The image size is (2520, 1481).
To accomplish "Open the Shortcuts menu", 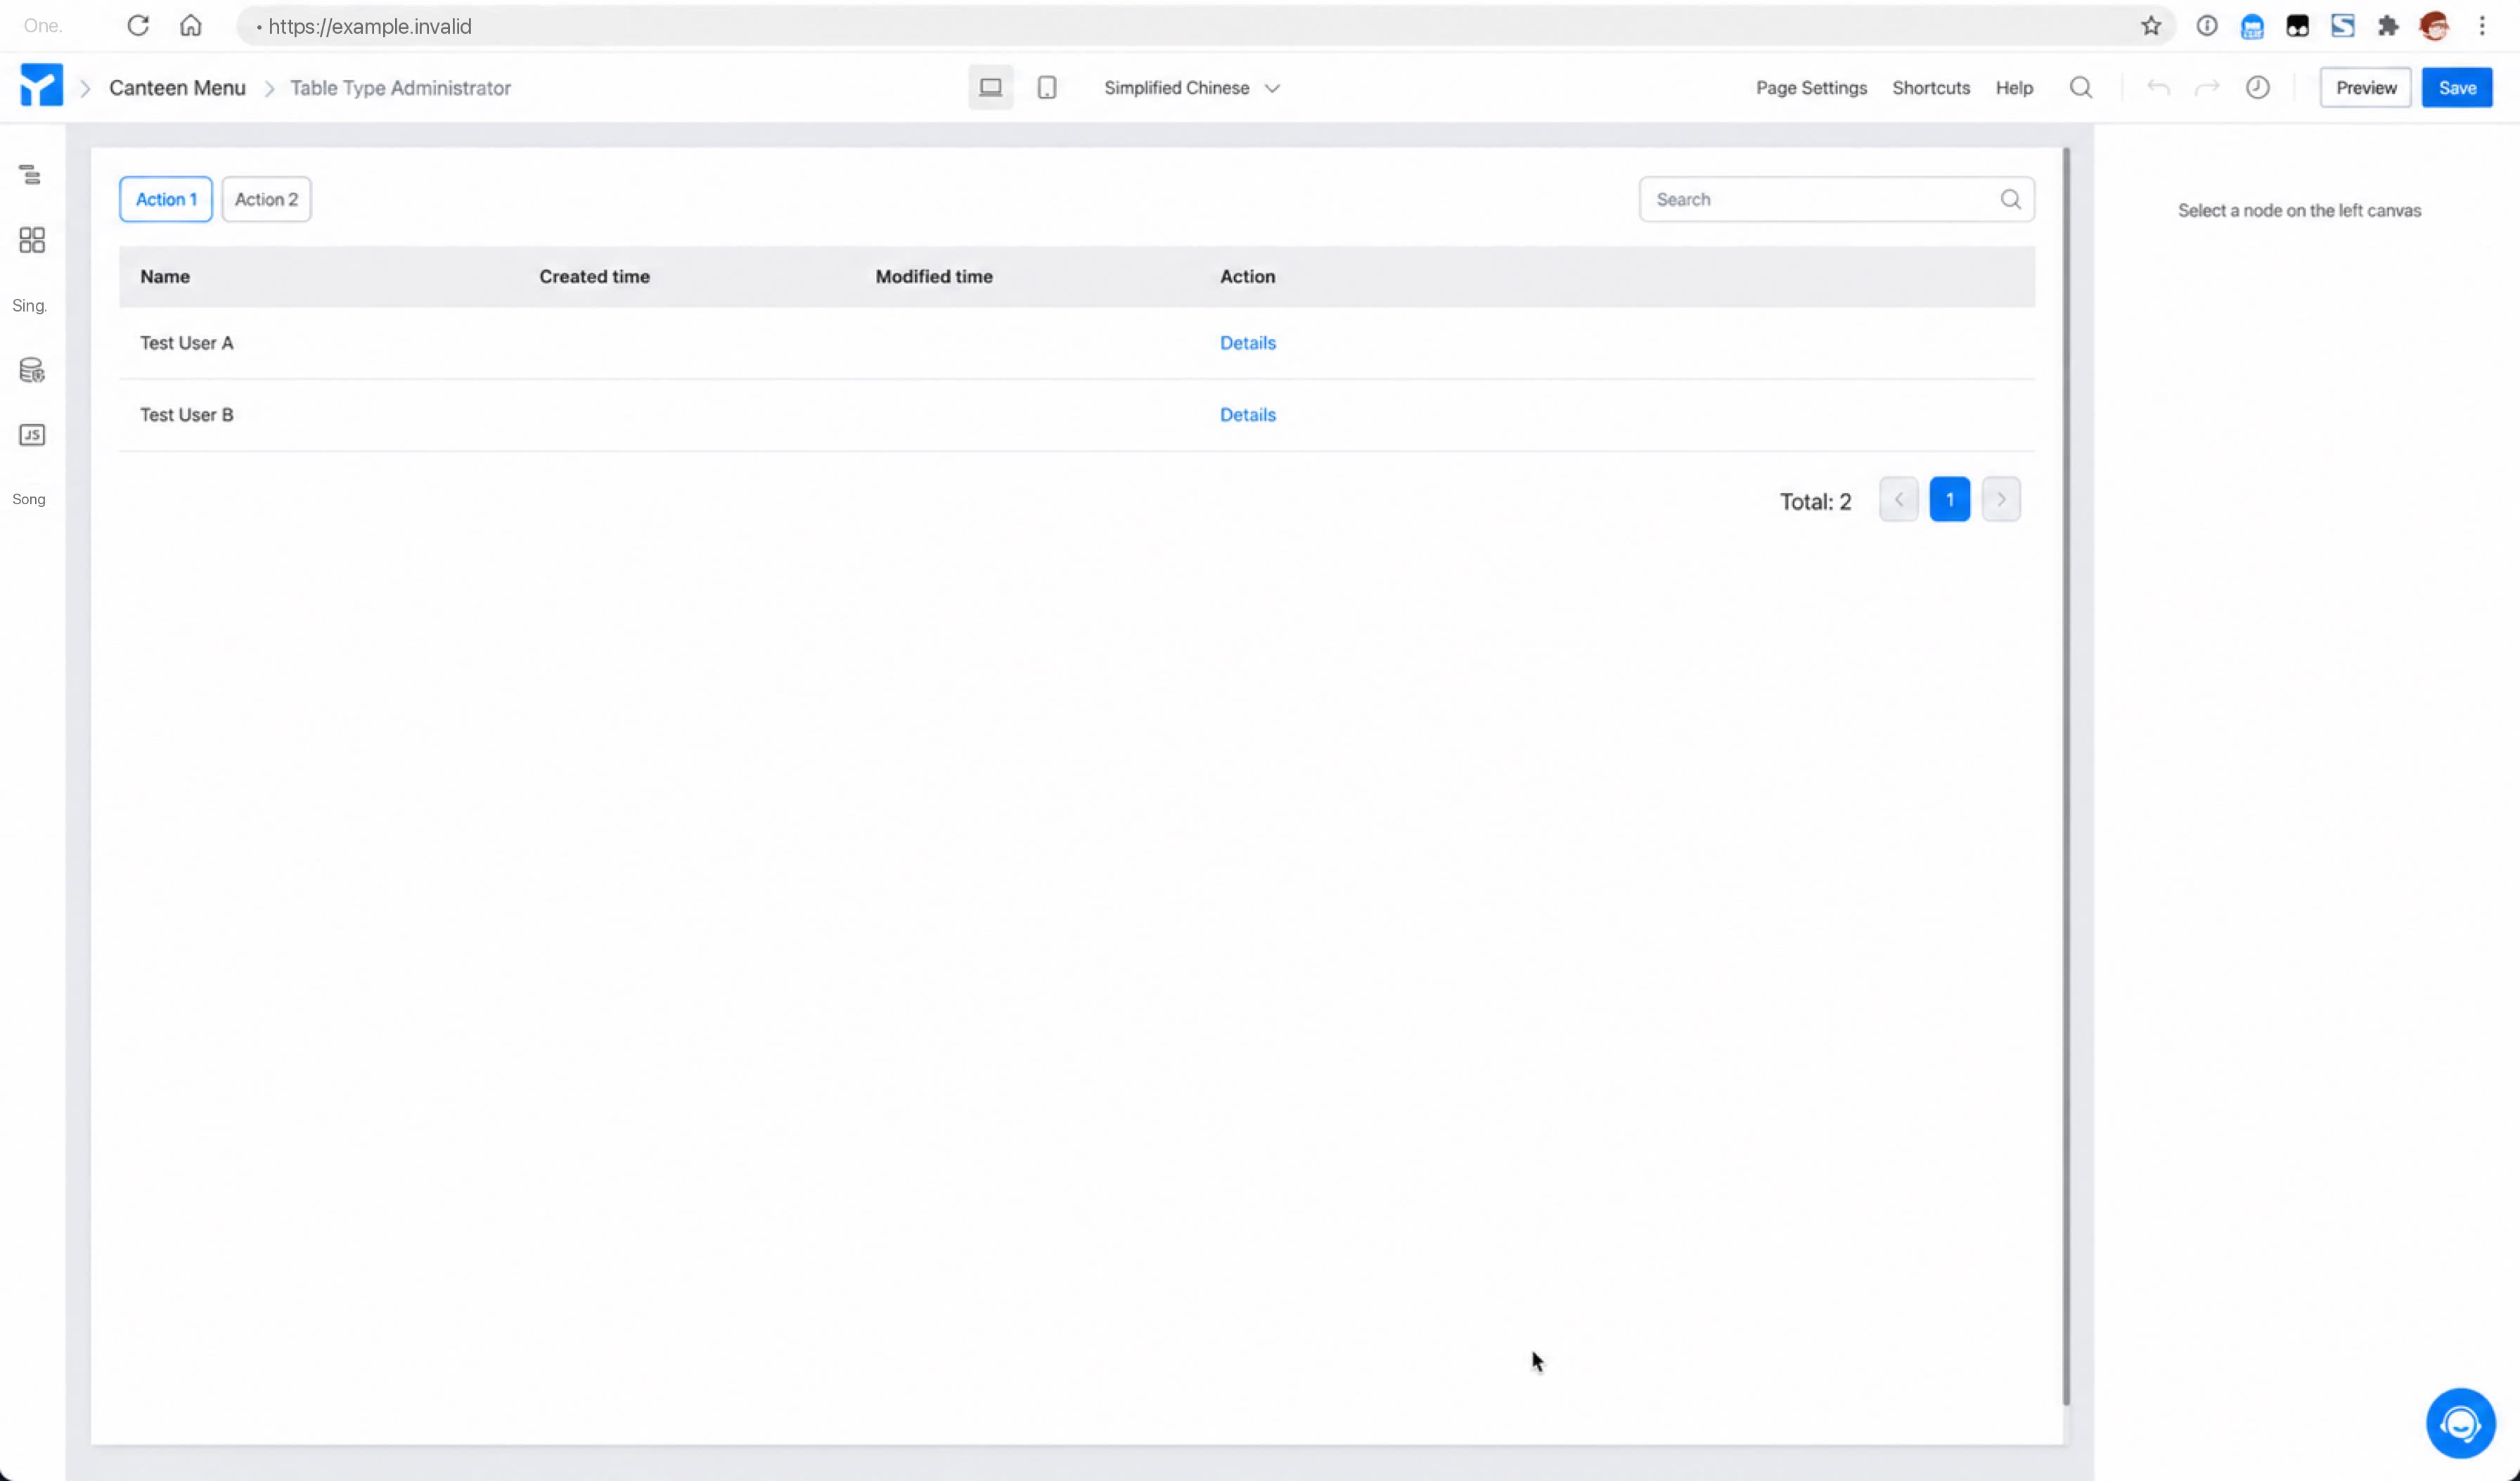I will (x=1930, y=88).
